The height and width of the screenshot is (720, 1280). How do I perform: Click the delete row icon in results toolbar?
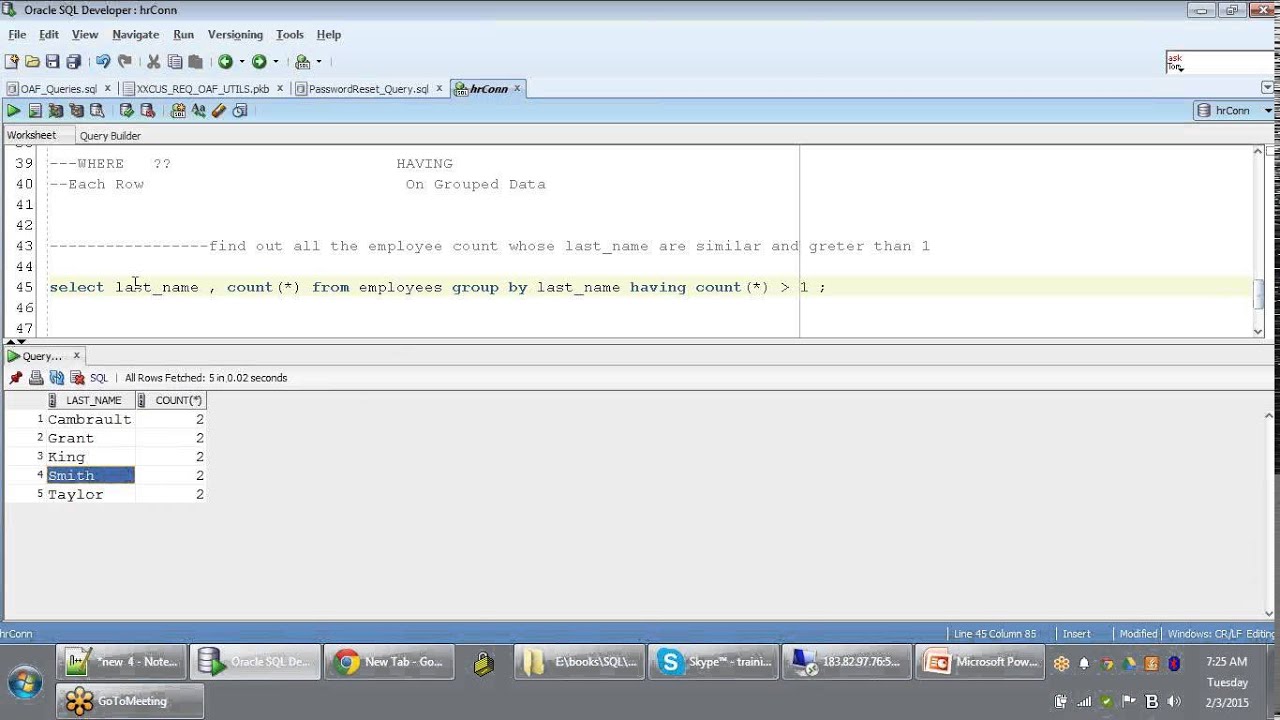[76, 378]
